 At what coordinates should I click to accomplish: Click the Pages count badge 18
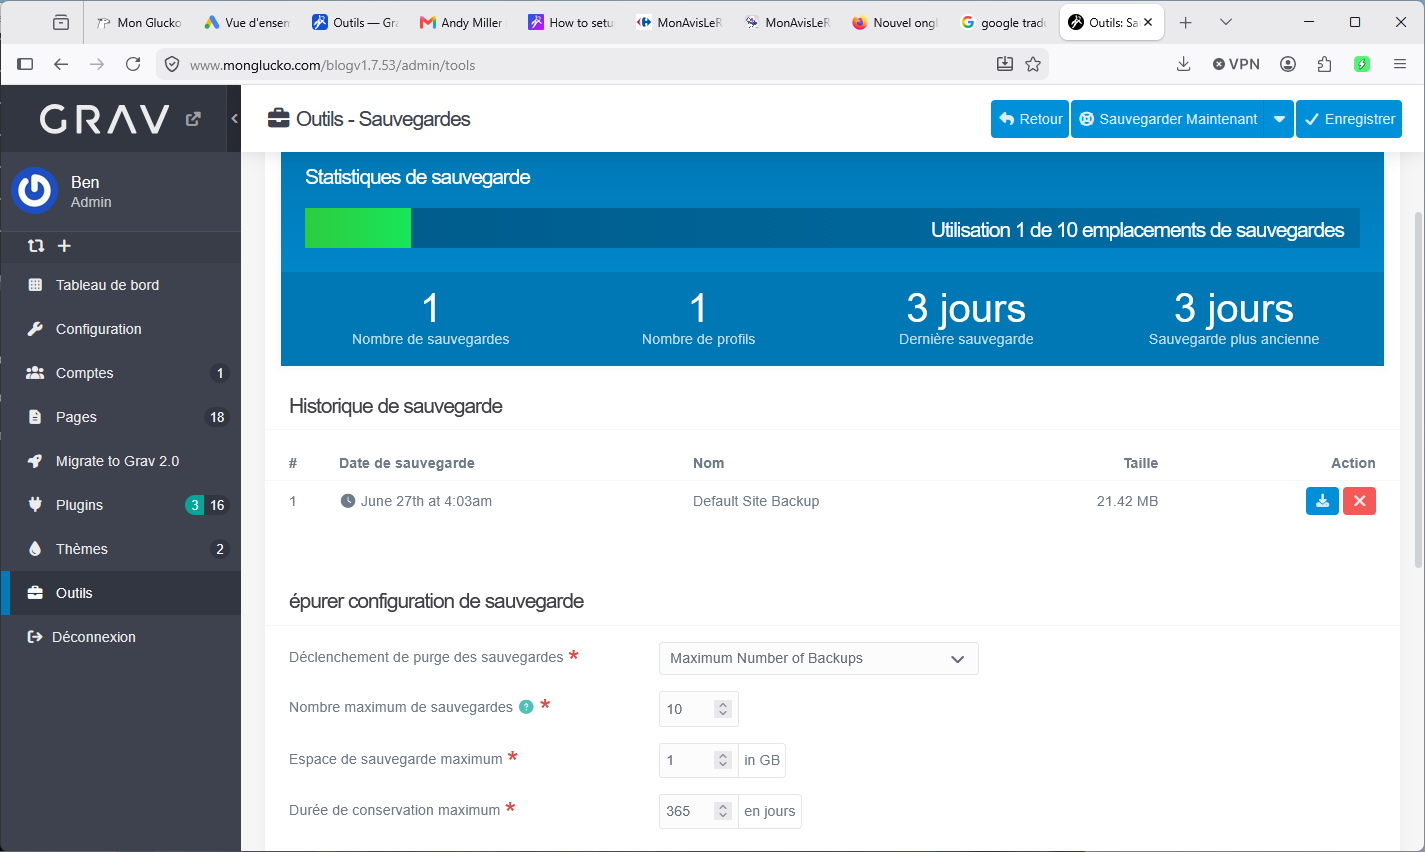(217, 417)
